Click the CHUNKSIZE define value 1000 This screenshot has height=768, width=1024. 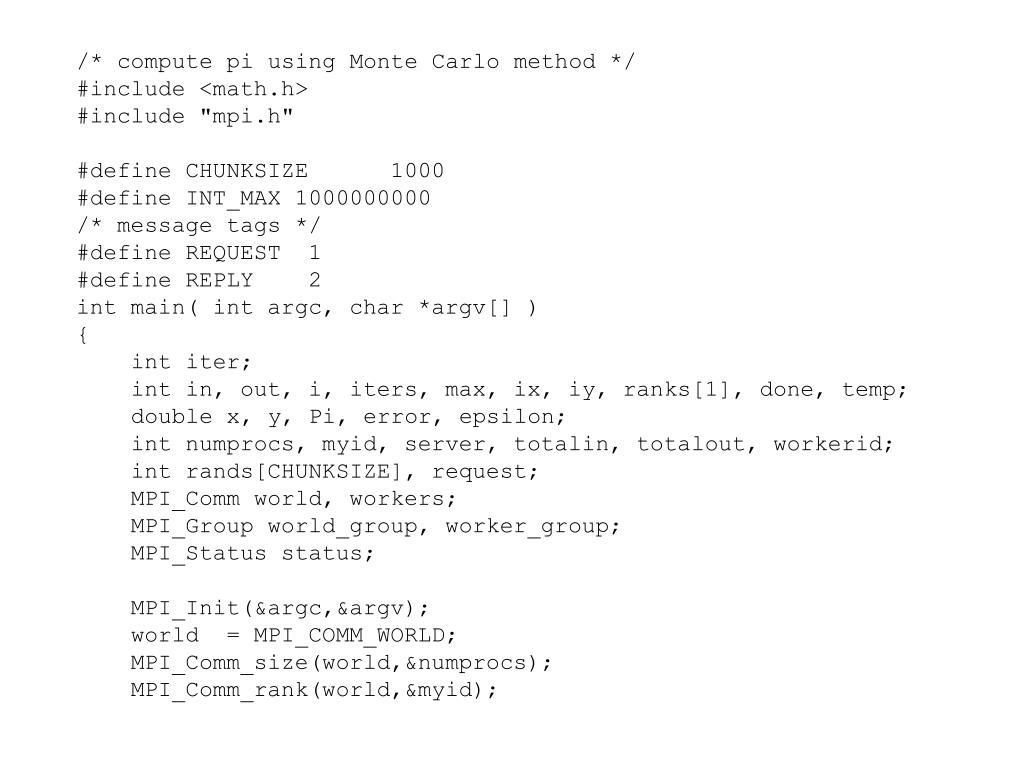coord(417,171)
